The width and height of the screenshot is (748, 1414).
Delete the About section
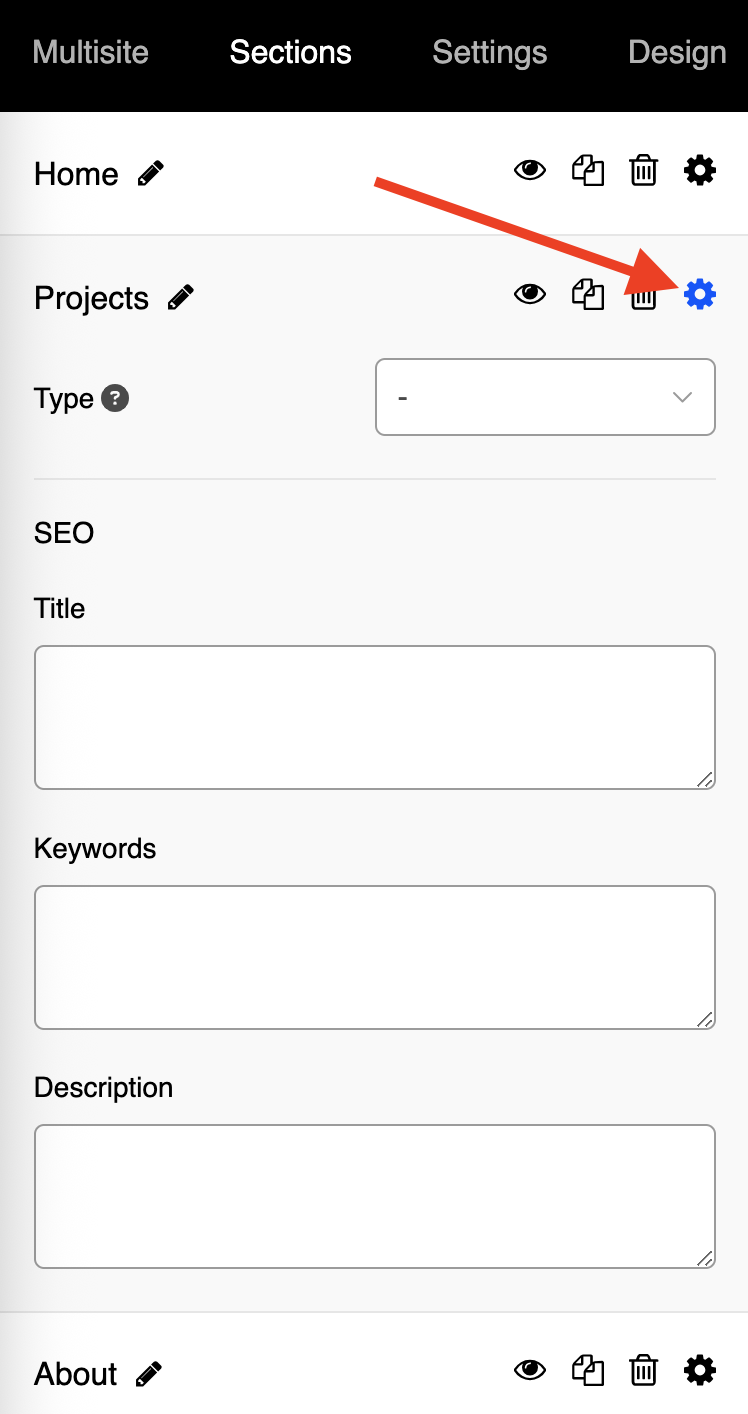tap(644, 1371)
